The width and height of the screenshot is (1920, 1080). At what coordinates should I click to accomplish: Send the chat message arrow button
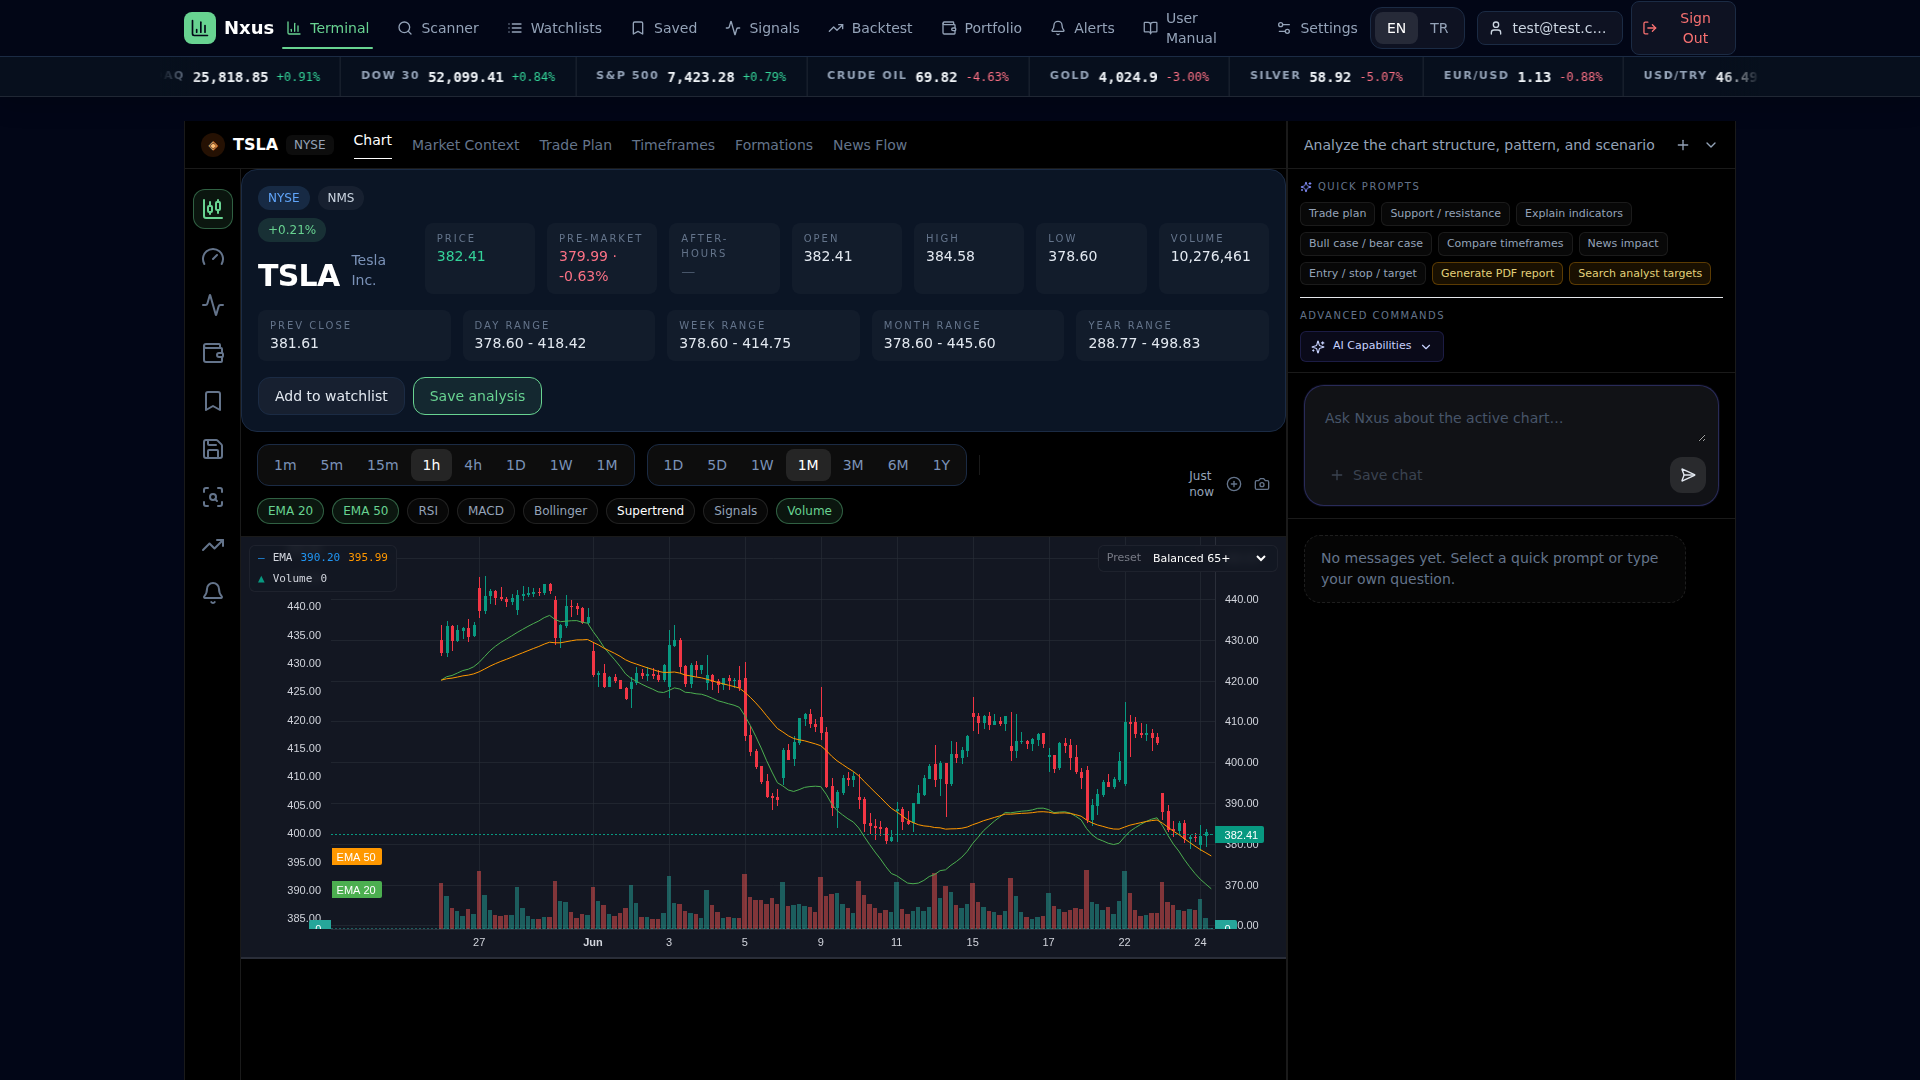click(1688, 475)
